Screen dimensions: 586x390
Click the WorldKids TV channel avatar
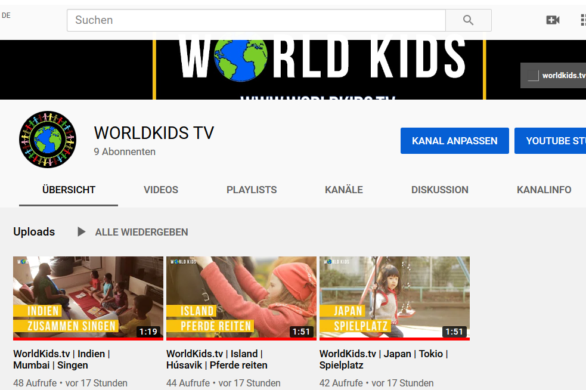(x=47, y=139)
